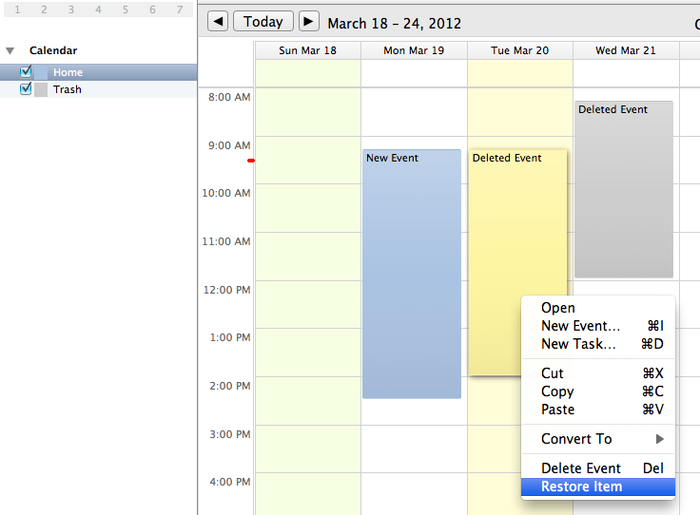Viewport: 700px width, 515px height.
Task: Click the Sun Mar 18 column header
Action: (x=308, y=50)
